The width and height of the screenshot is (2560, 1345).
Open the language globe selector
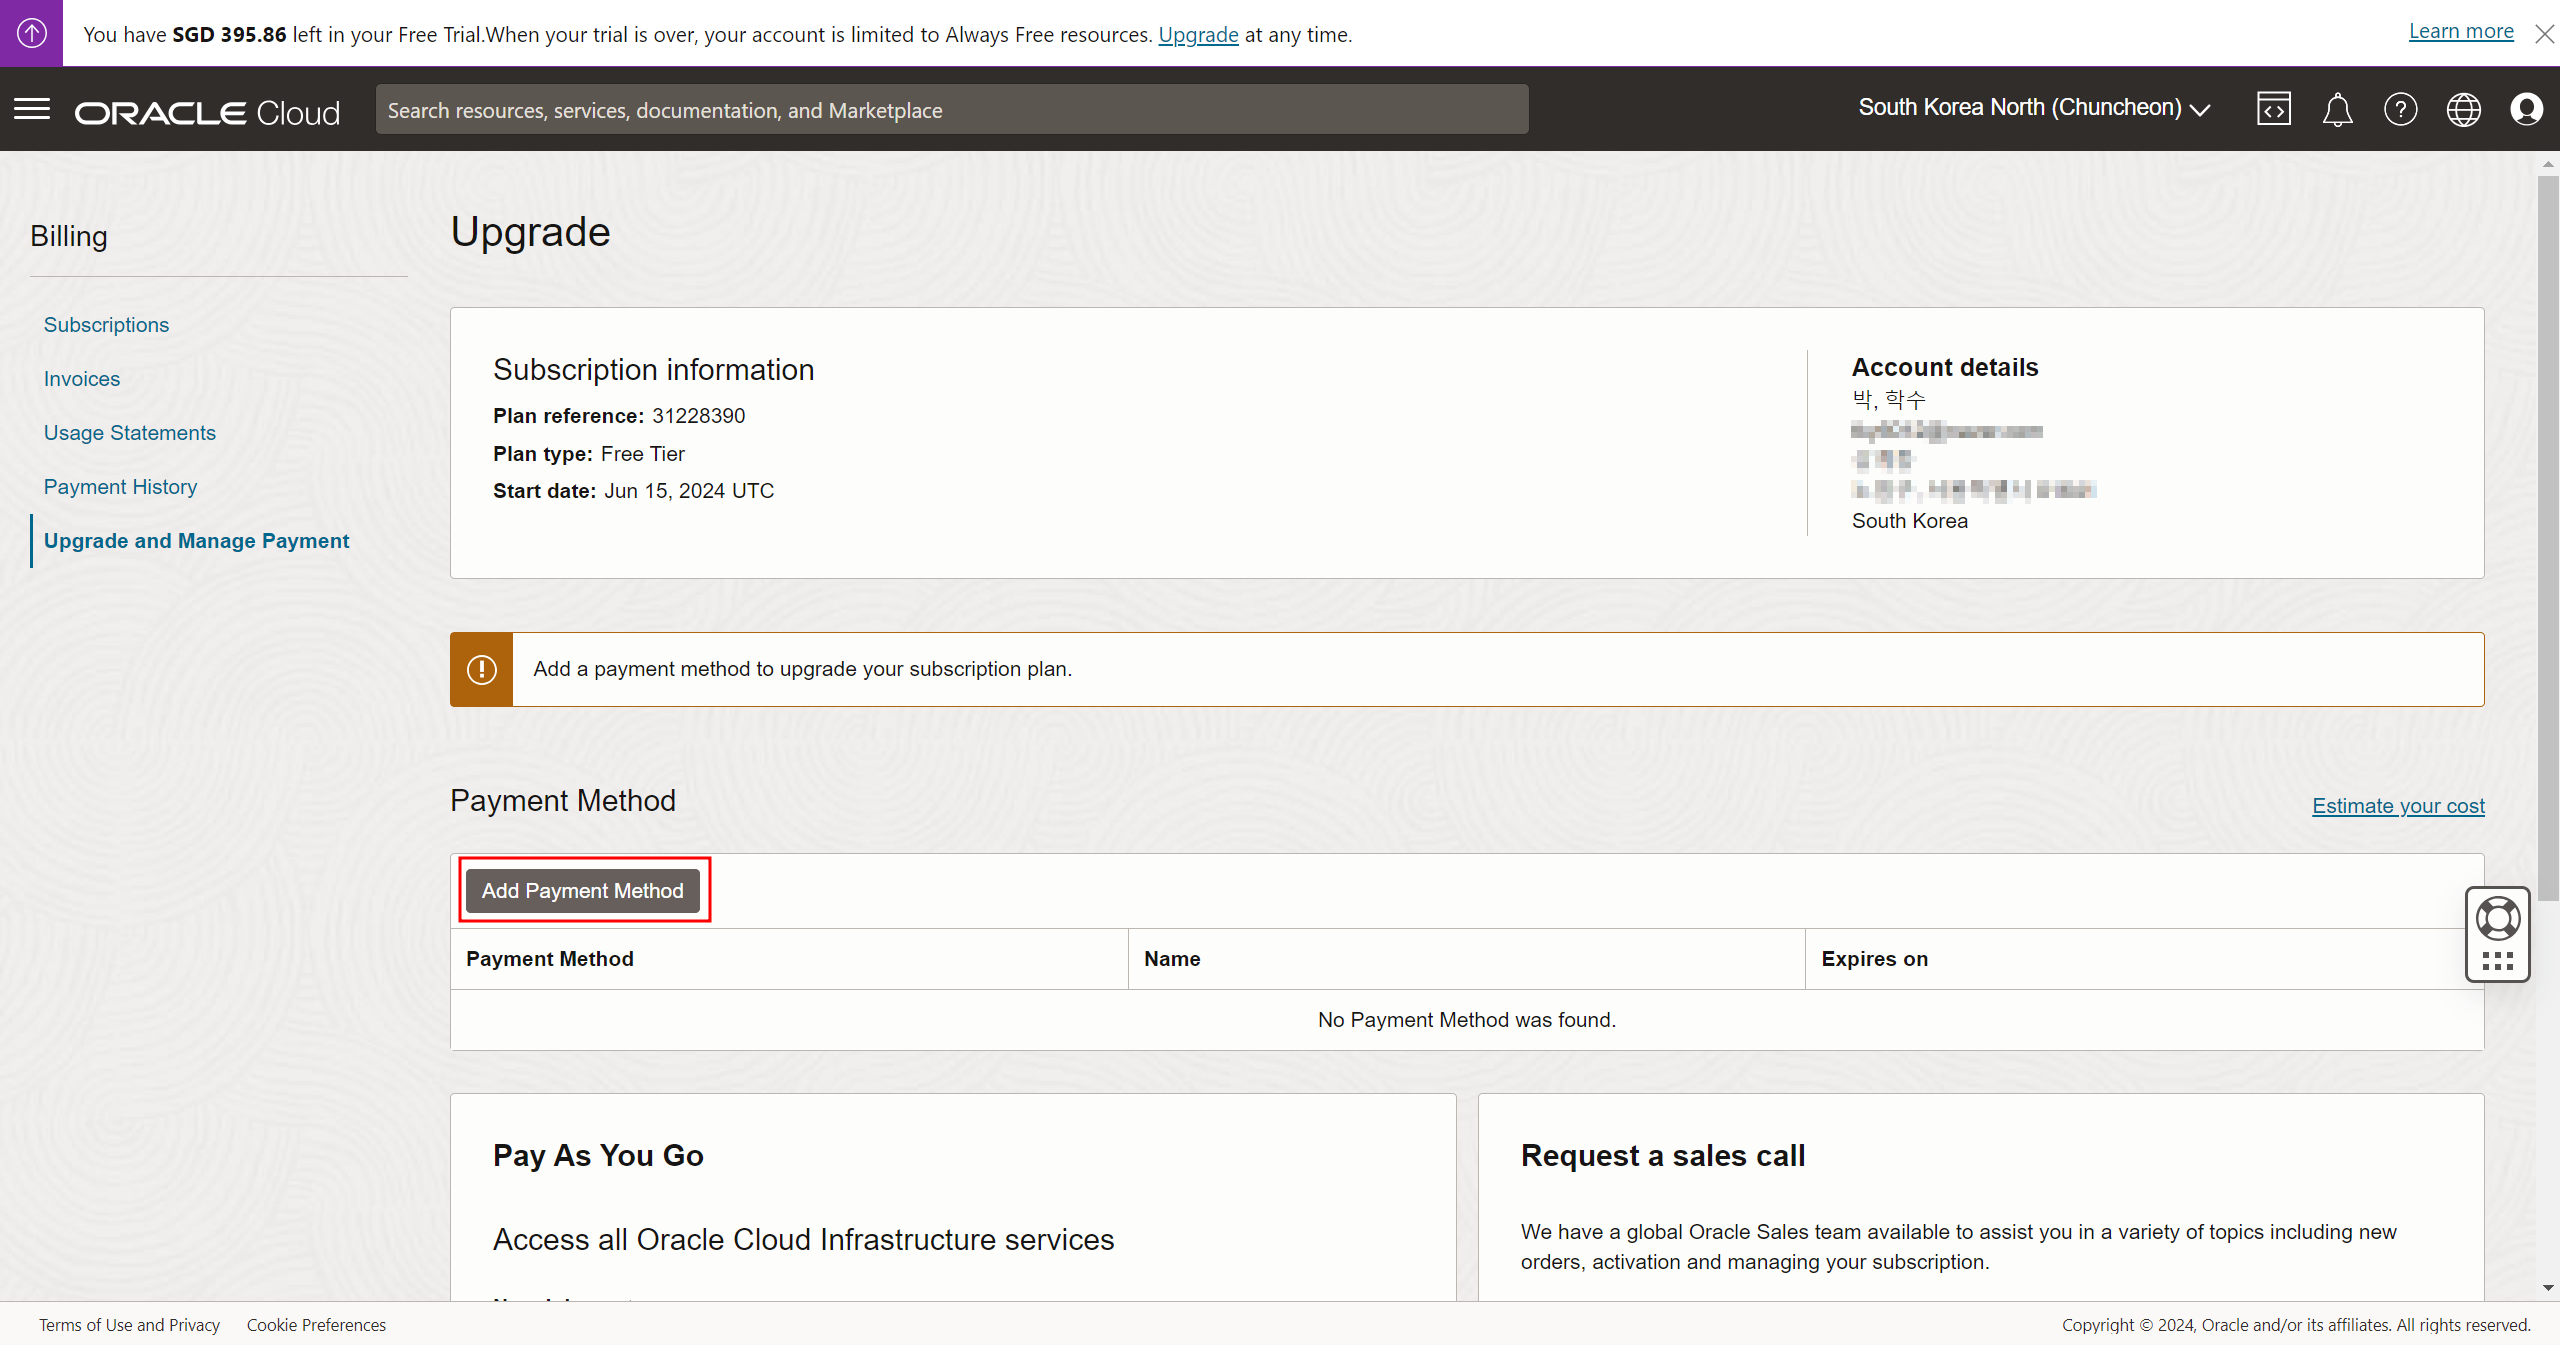tap(2463, 109)
